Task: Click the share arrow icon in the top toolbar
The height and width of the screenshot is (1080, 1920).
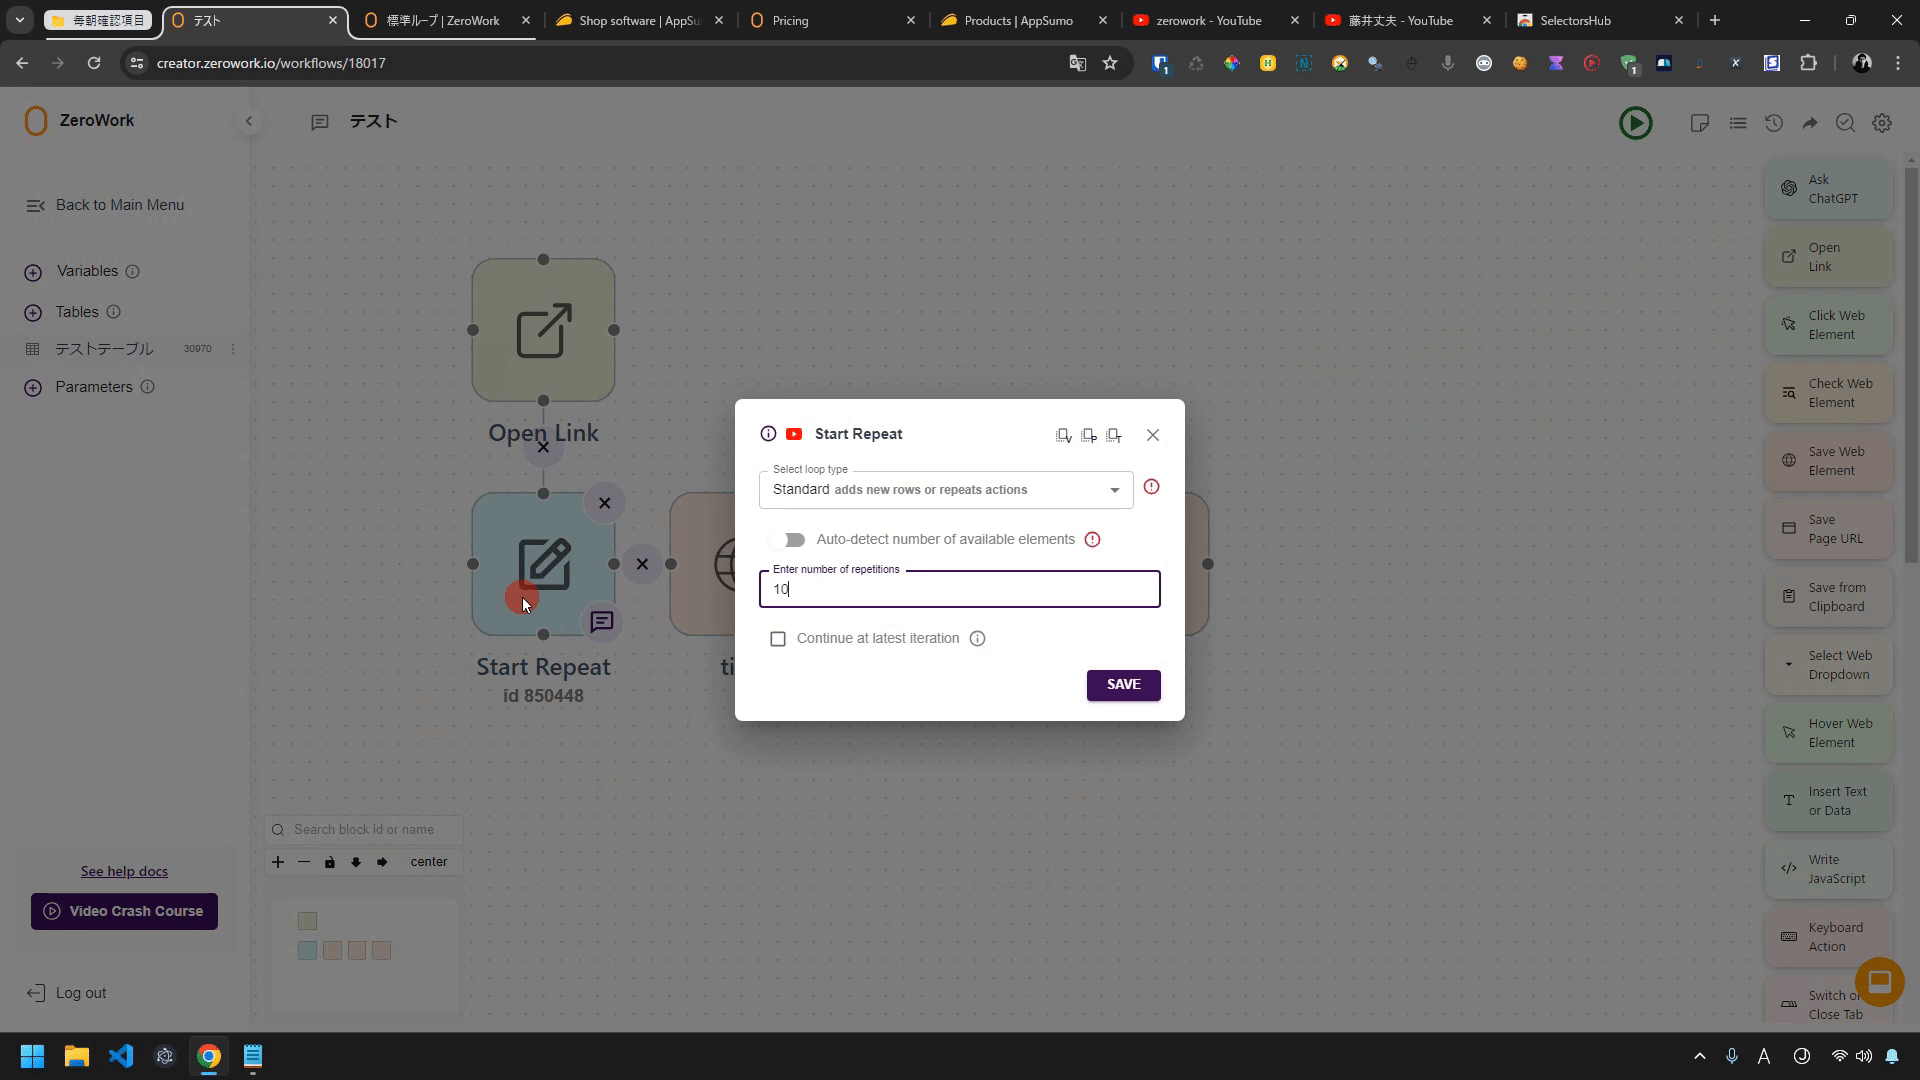Action: coord(1810,123)
